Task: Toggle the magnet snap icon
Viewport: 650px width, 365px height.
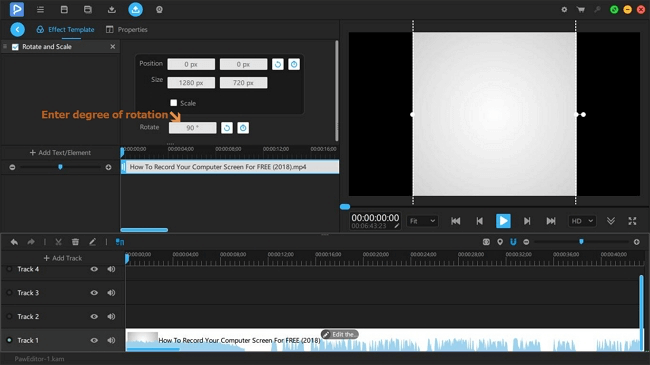Action: [513, 242]
